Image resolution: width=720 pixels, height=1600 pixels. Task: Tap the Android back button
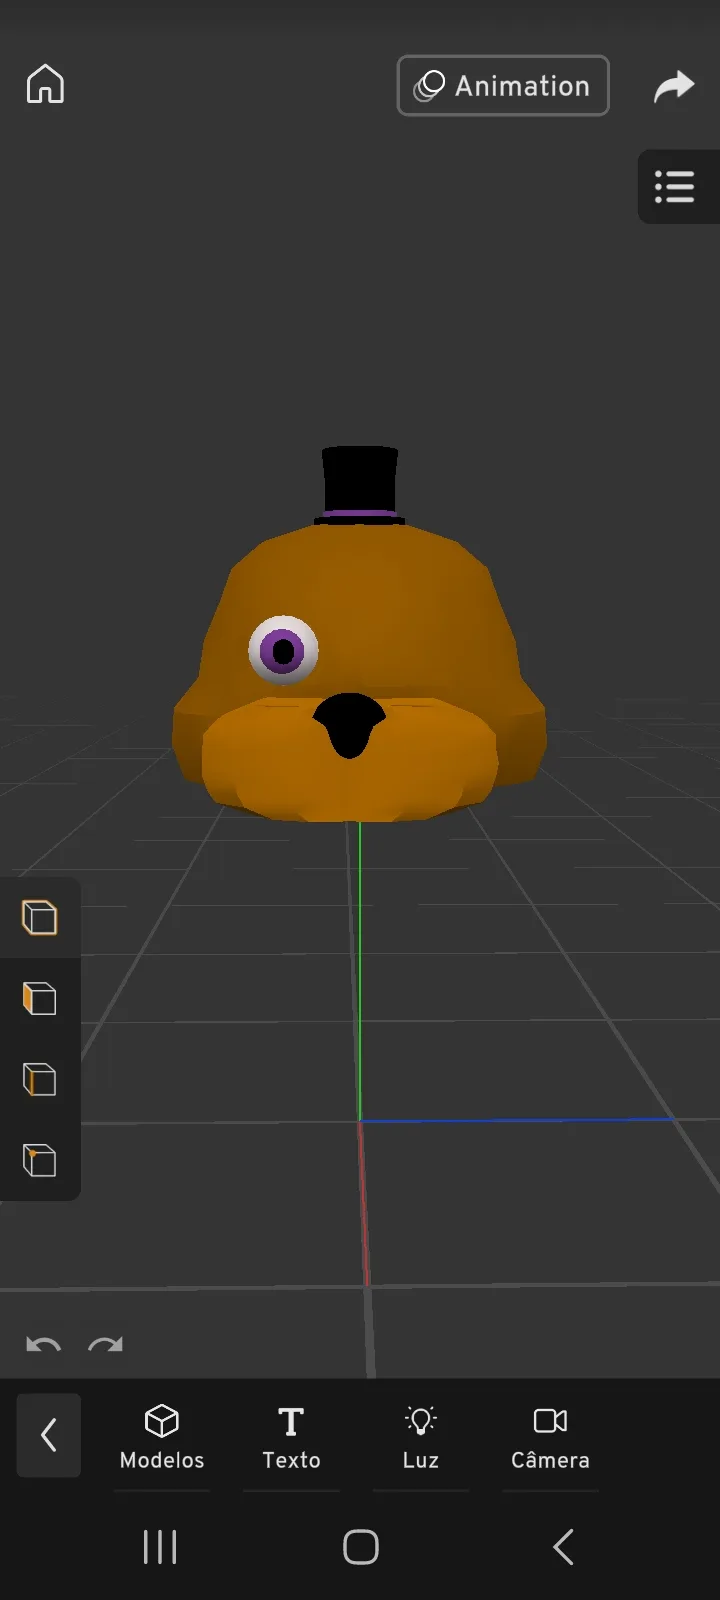[x=563, y=1547]
